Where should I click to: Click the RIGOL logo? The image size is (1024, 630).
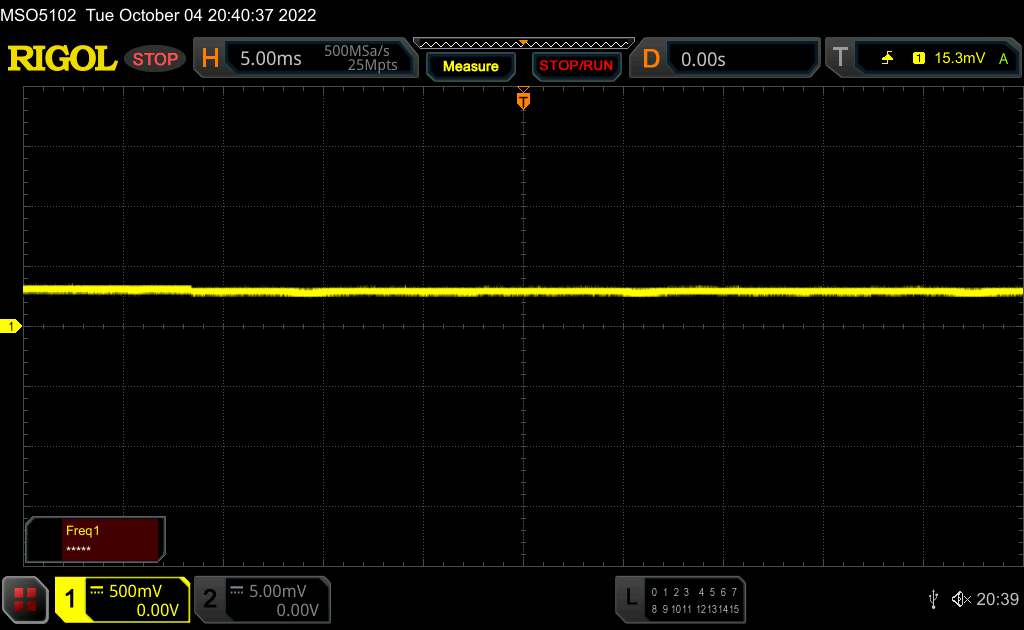point(62,59)
